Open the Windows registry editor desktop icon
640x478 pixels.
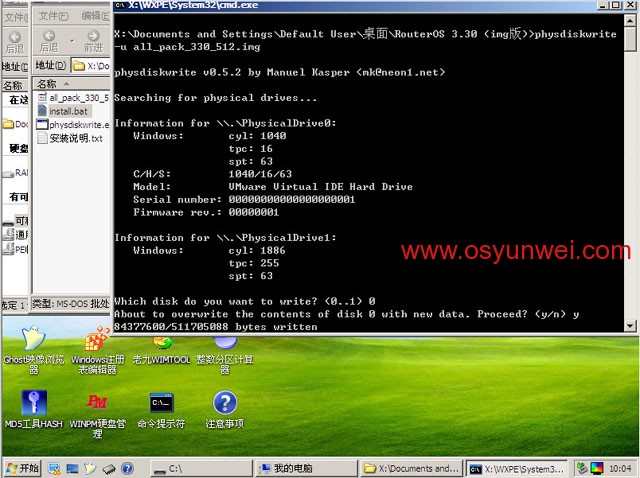pyautogui.click(x=97, y=350)
